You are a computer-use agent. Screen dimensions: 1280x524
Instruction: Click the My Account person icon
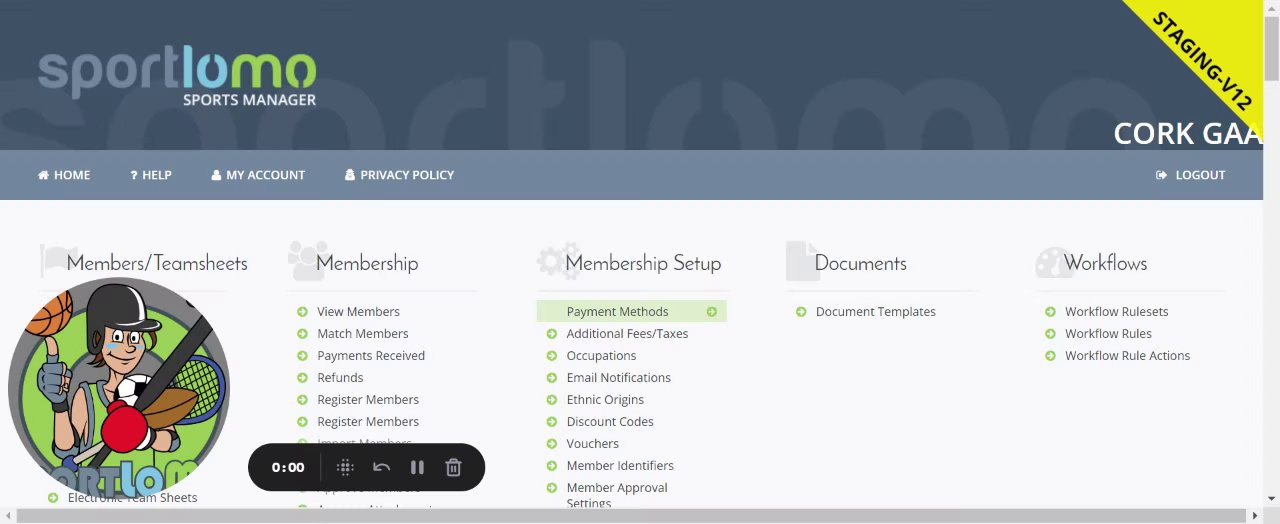[216, 175]
